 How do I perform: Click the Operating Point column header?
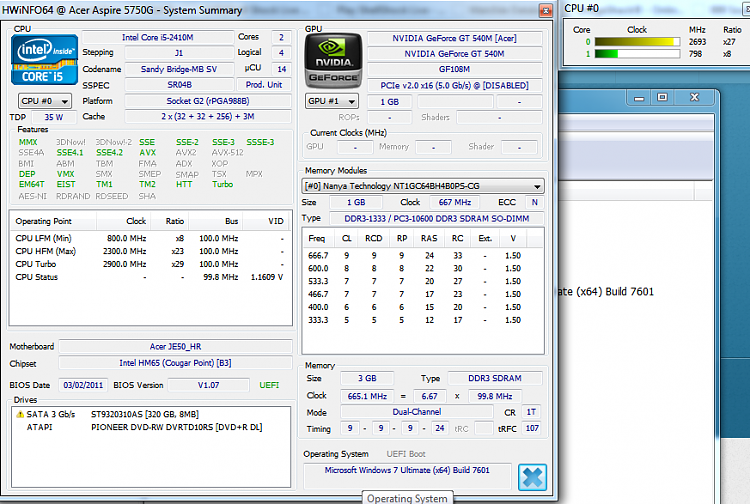(54, 221)
